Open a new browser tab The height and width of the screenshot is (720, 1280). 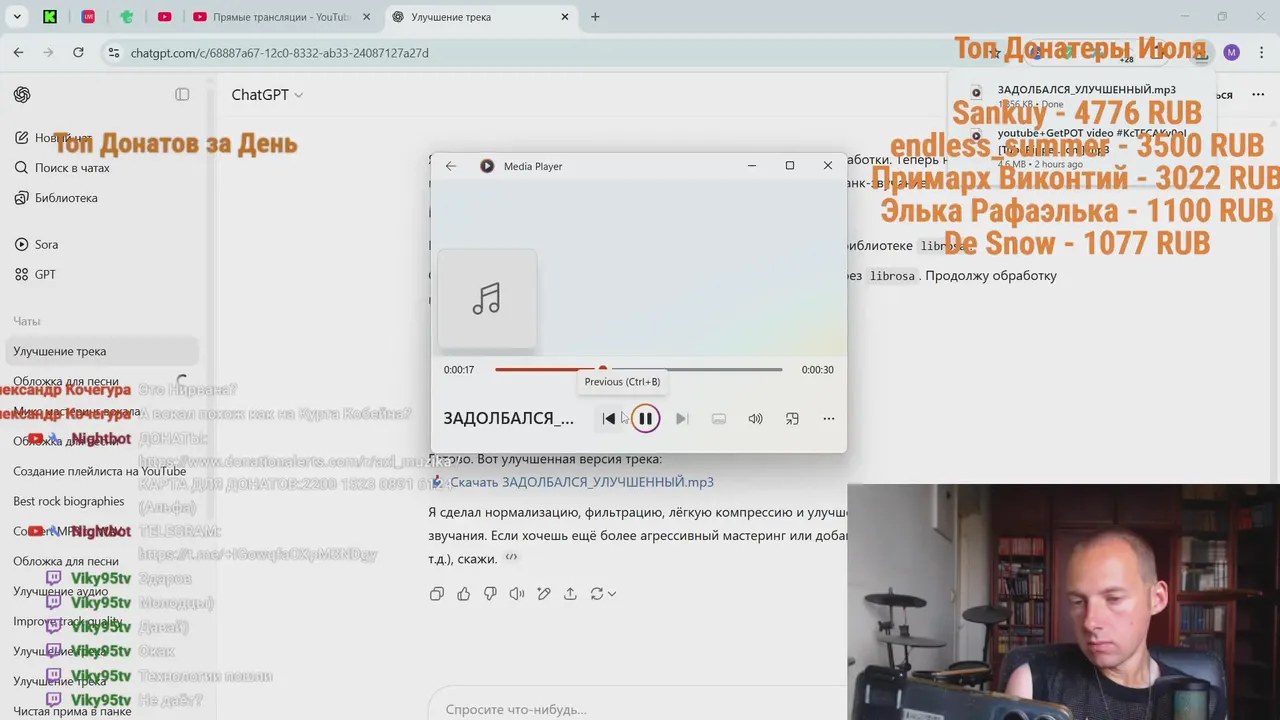point(595,17)
